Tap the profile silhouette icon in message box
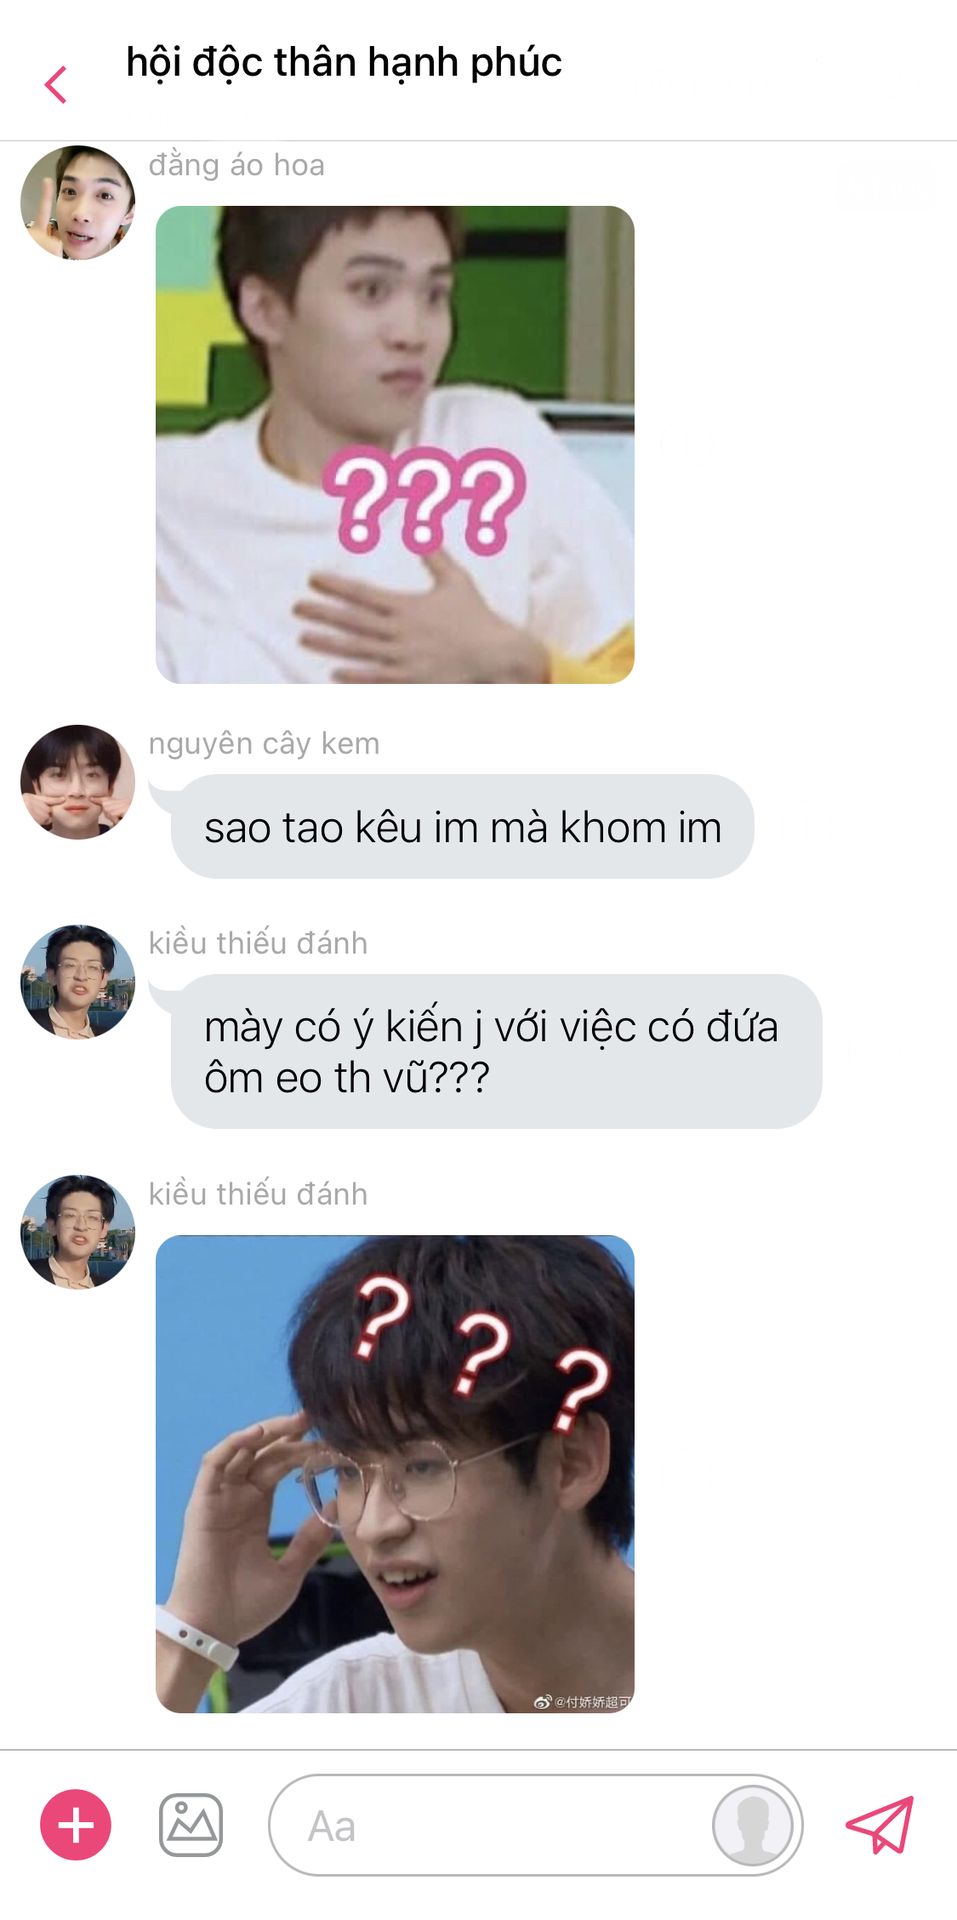Image resolution: width=957 pixels, height=1920 pixels. click(753, 1825)
